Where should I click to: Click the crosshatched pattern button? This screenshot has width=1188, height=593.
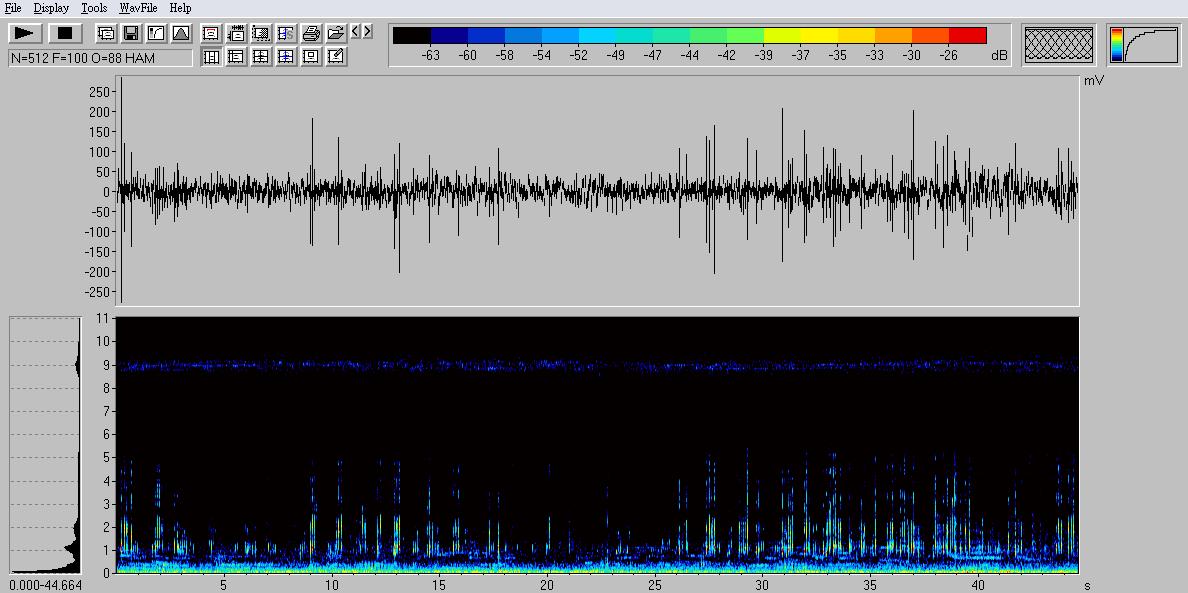[1059, 46]
